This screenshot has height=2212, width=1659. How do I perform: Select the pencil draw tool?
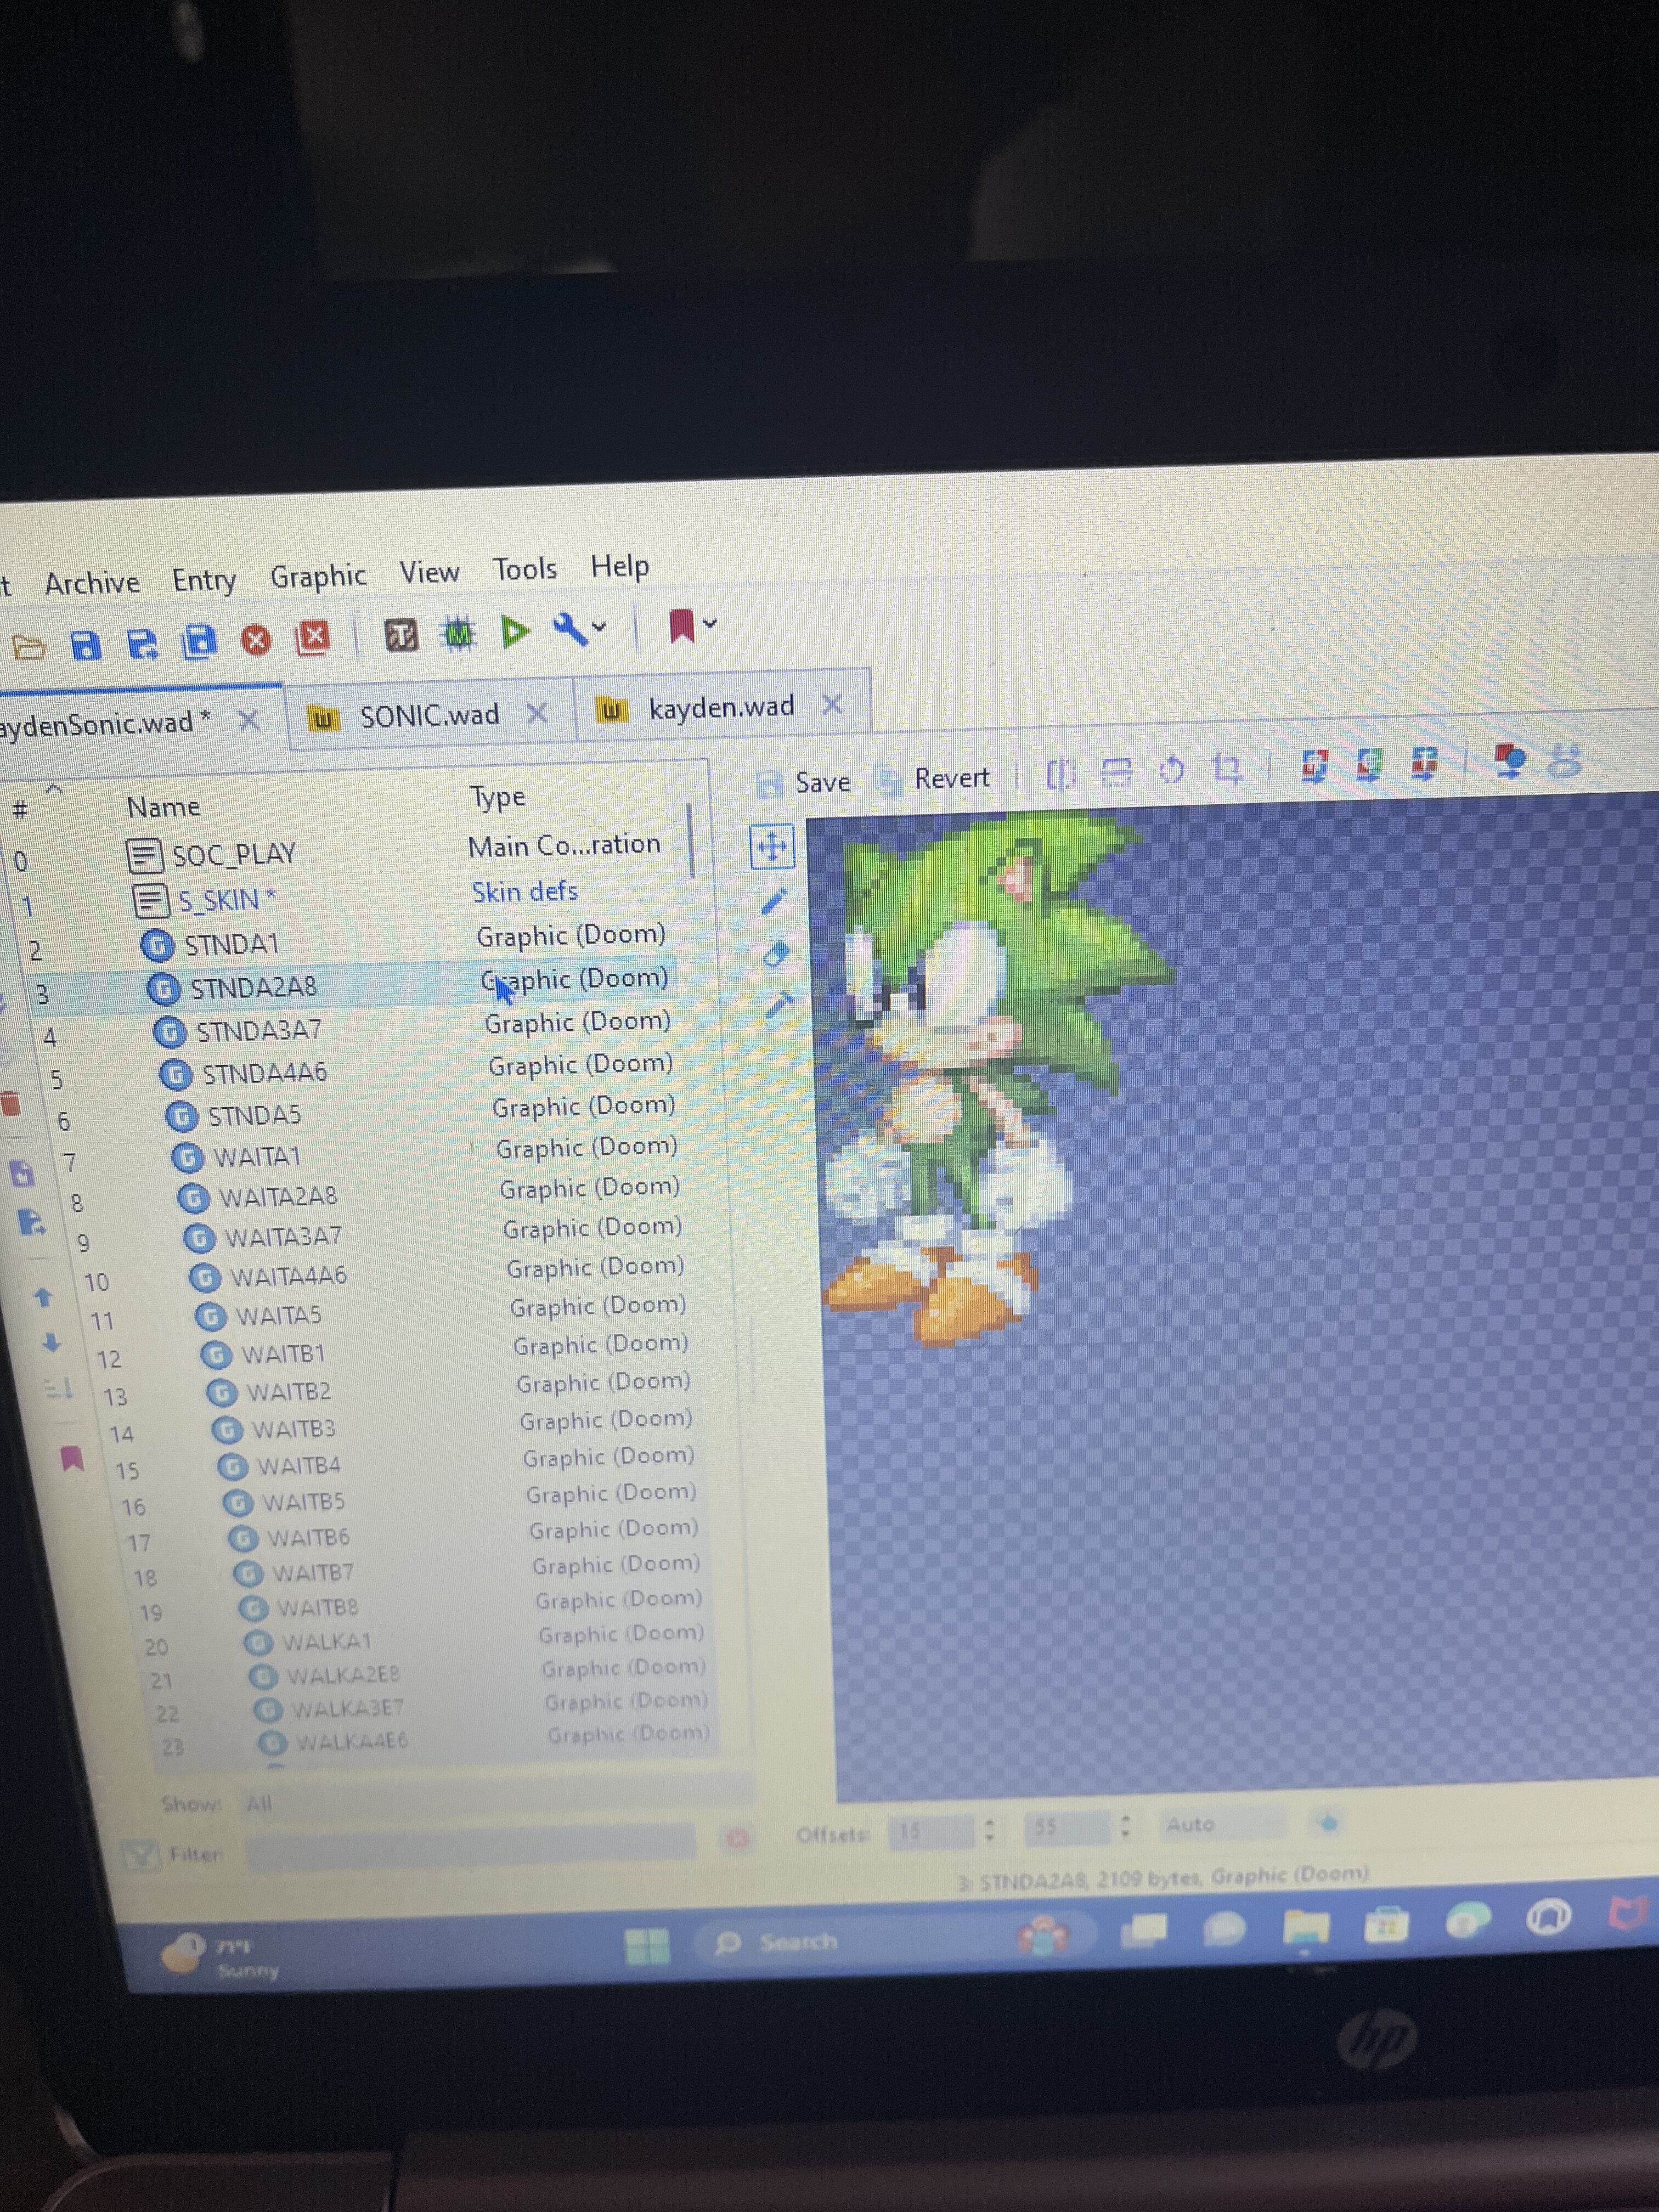774,901
